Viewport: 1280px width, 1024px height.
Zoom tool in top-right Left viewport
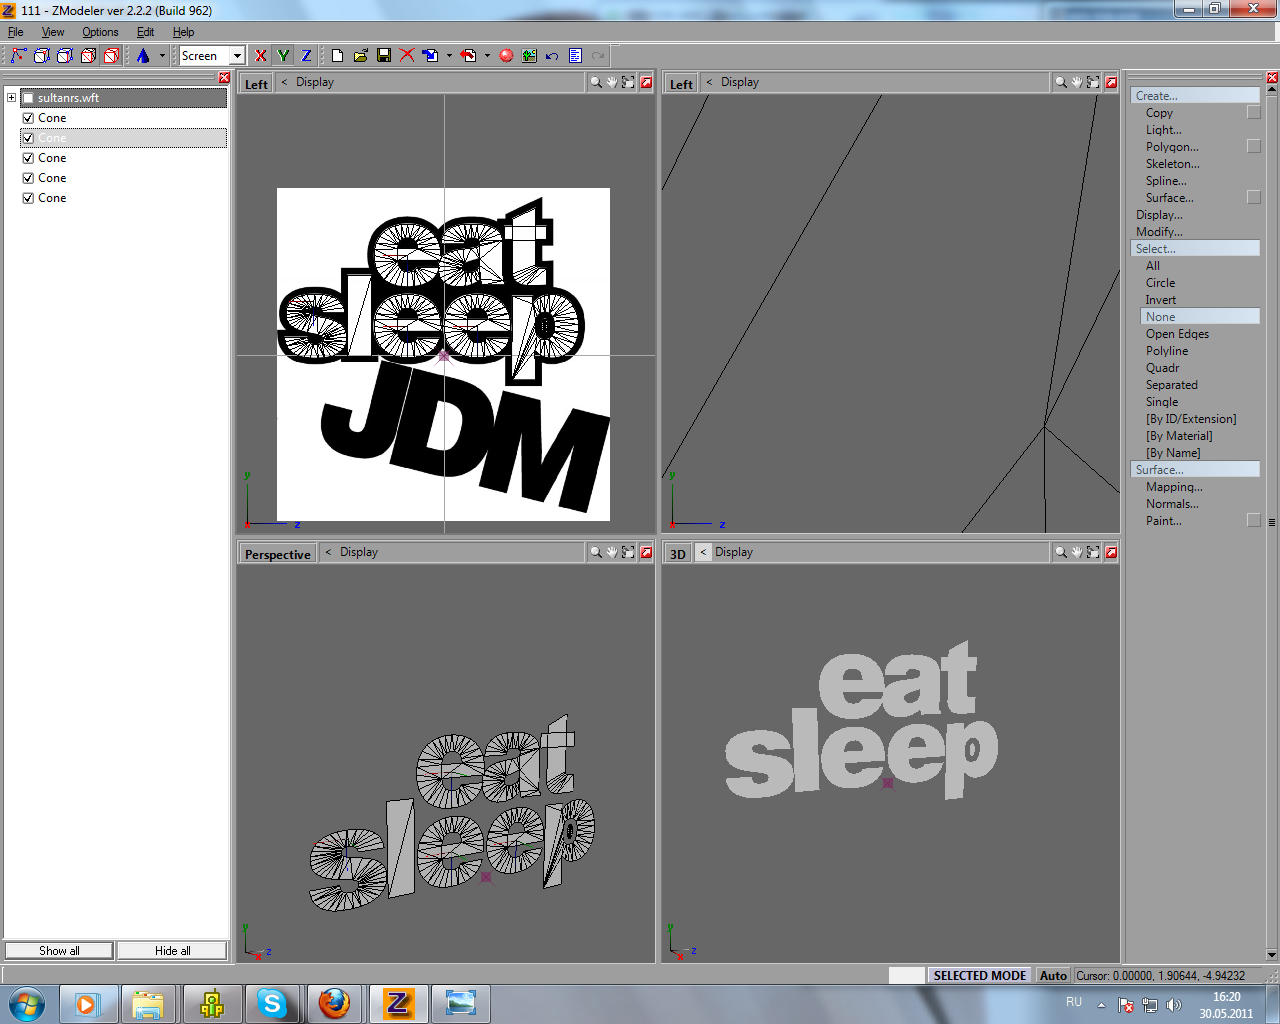click(x=1061, y=82)
